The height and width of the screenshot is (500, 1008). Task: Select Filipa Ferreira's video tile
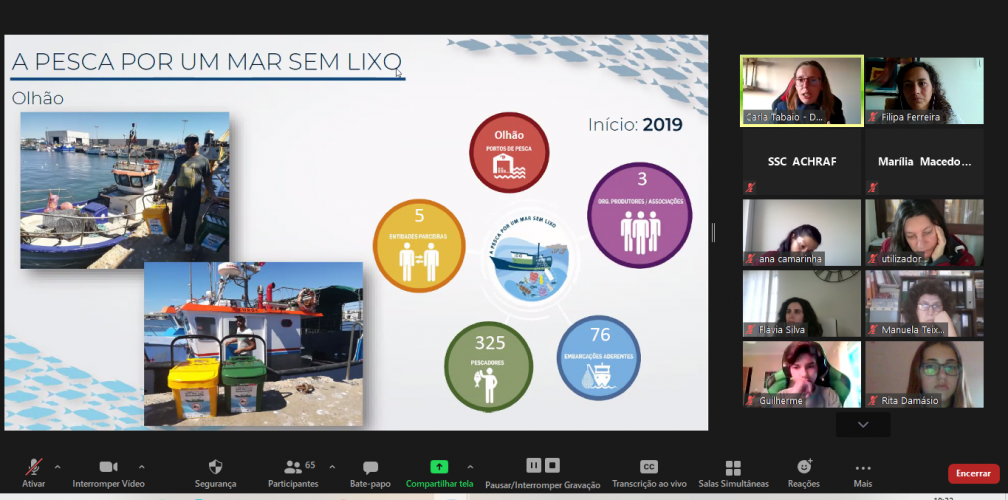924,91
